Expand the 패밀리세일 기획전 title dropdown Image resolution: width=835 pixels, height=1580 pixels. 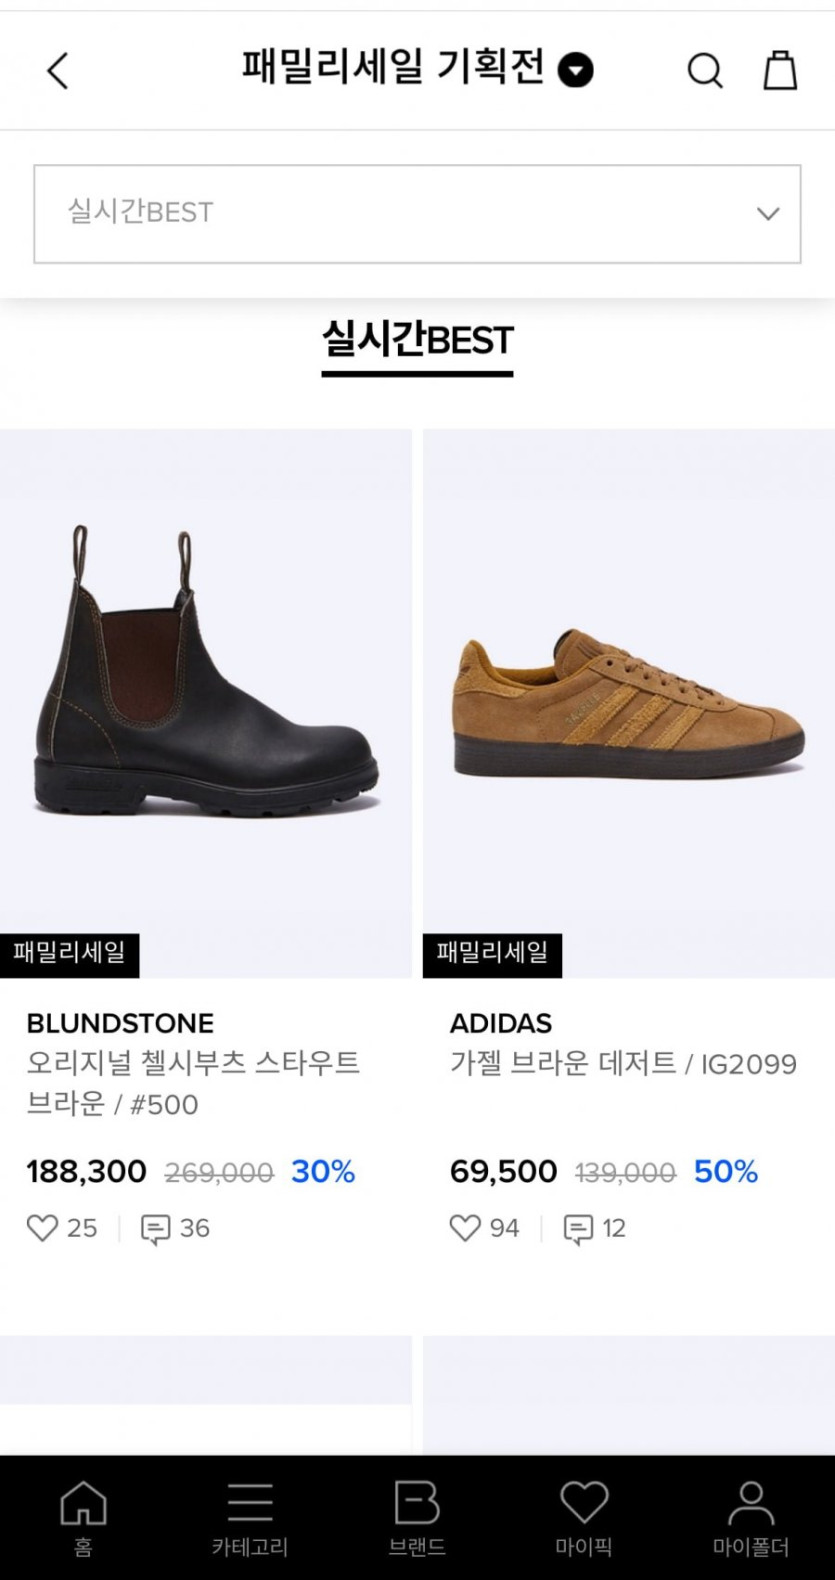[x=575, y=71]
